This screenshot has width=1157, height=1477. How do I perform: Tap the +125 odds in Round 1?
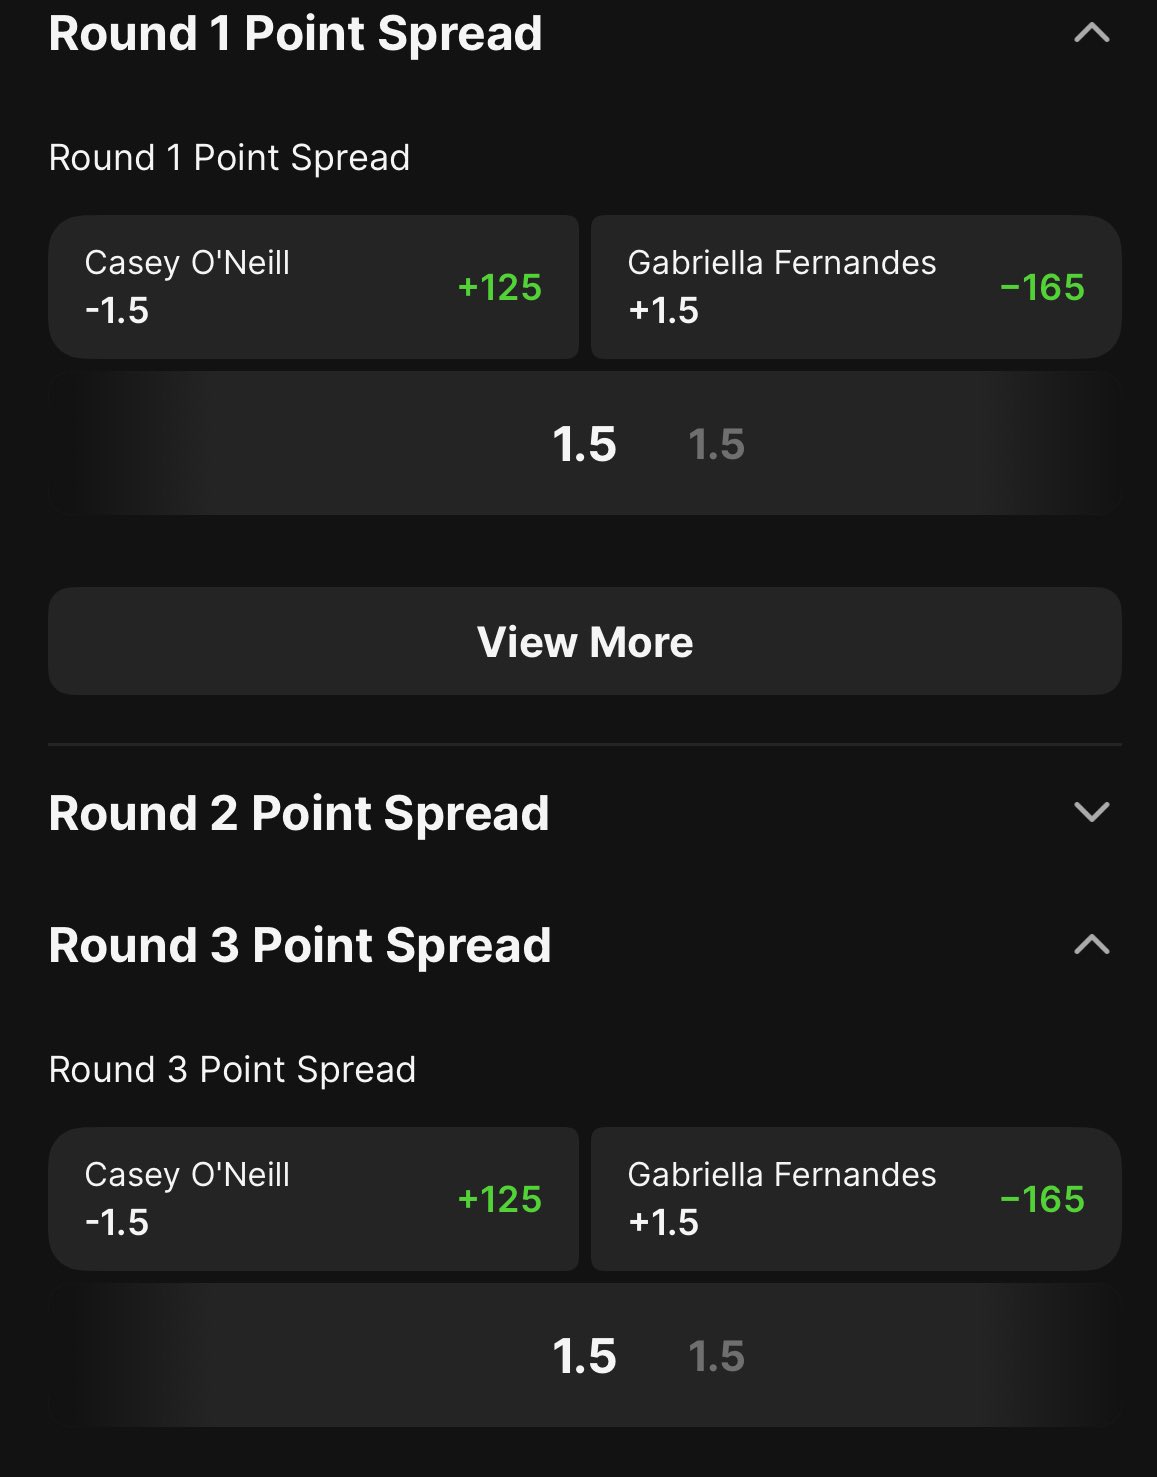[x=499, y=288]
